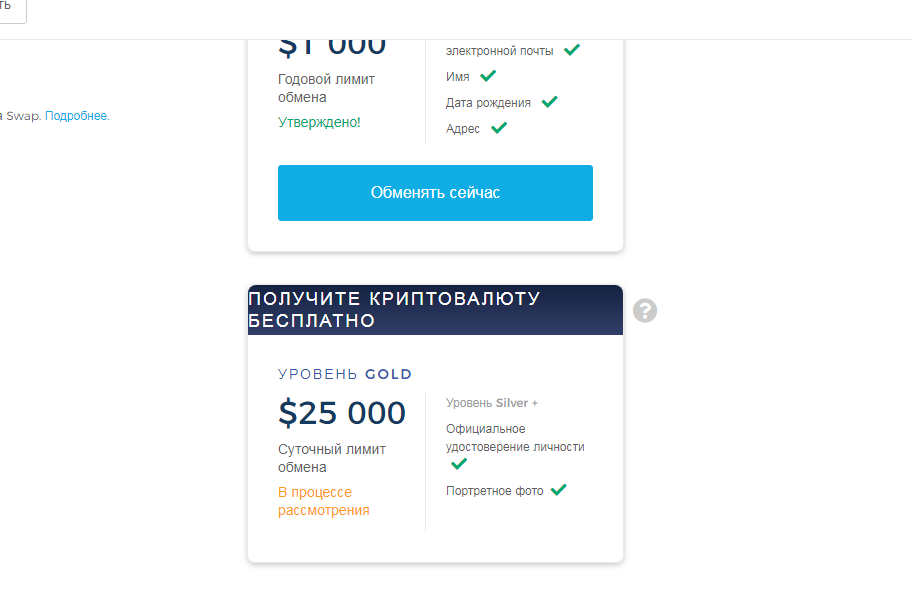Click the Получите криптовалюту бесплатно banner
This screenshot has height=610, width=913.
point(435,310)
